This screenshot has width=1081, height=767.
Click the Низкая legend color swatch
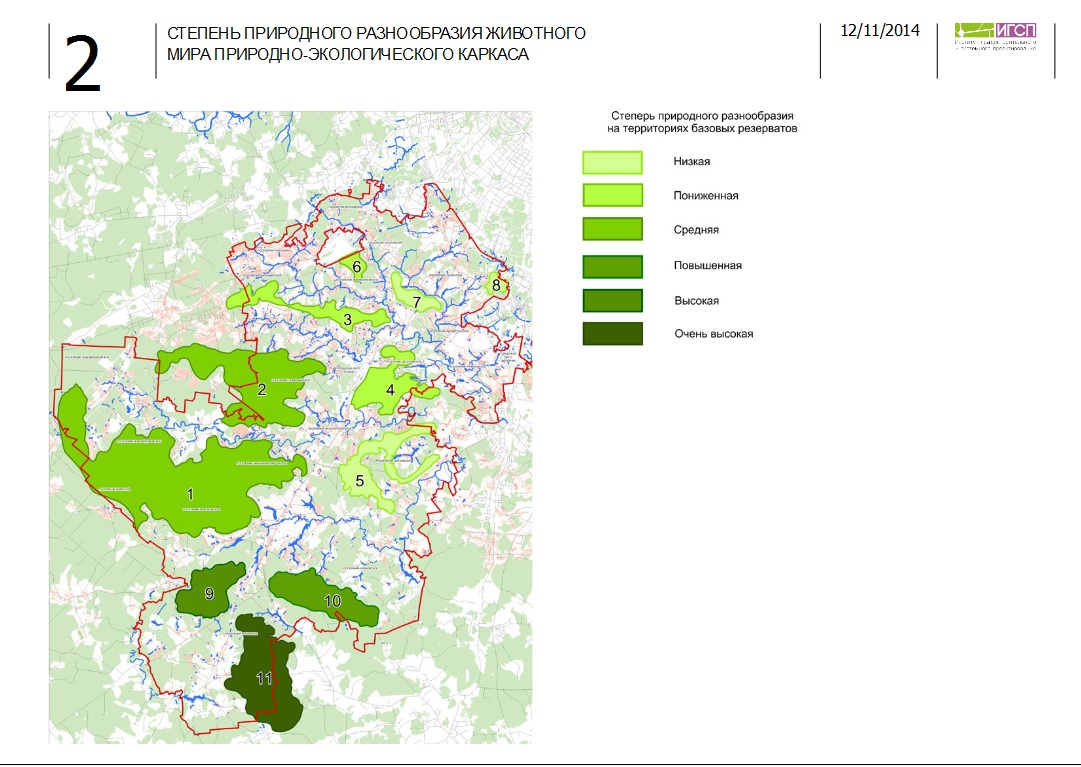pyautogui.click(x=612, y=163)
